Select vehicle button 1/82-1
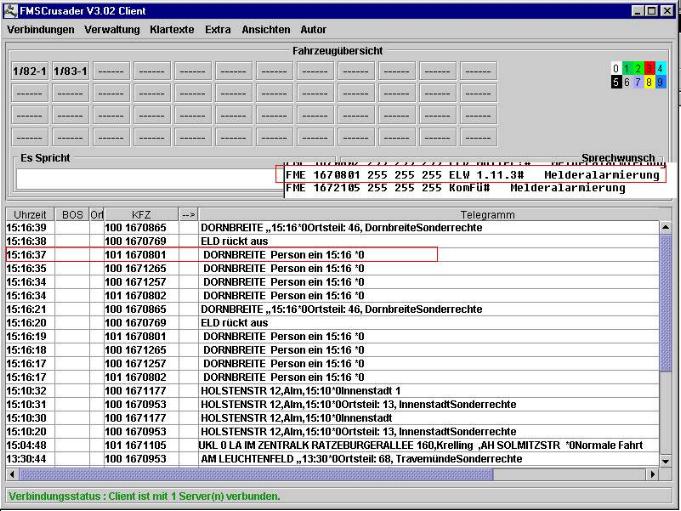This screenshot has width=681, height=511. click(x=30, y=72)
